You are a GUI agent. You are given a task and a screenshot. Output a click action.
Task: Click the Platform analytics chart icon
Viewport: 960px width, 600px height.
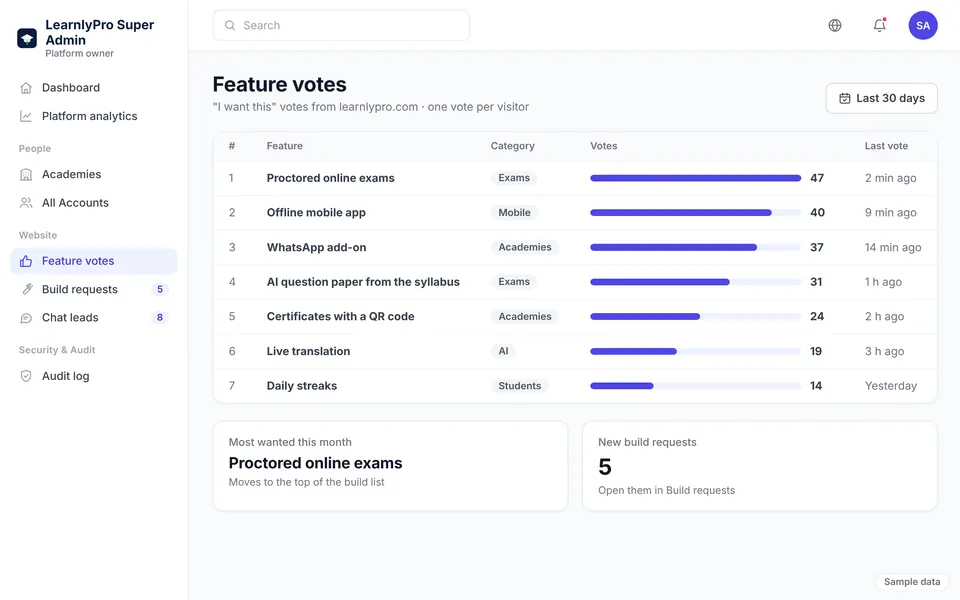click(26, 116)
